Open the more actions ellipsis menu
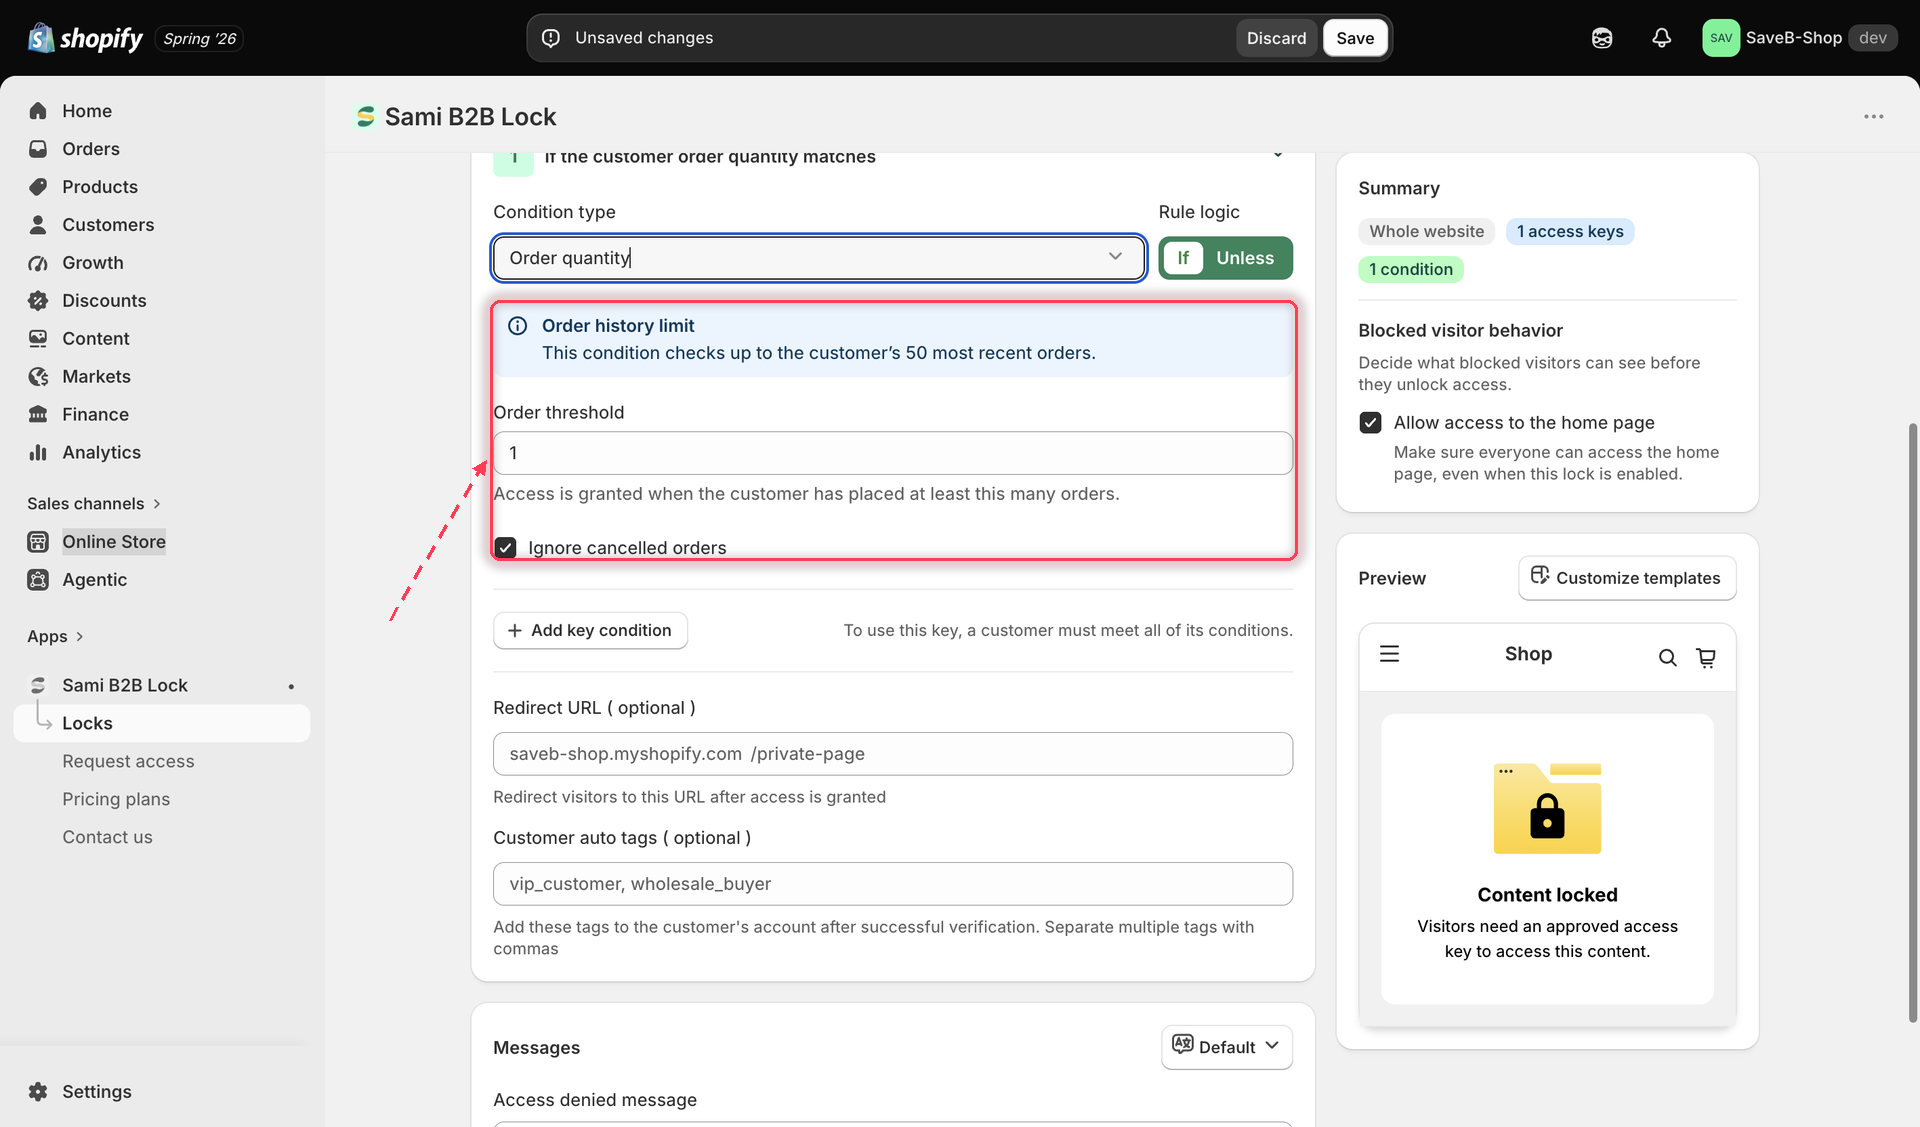This screenshot has width=1920, height=1127. tap(1873, 117)
